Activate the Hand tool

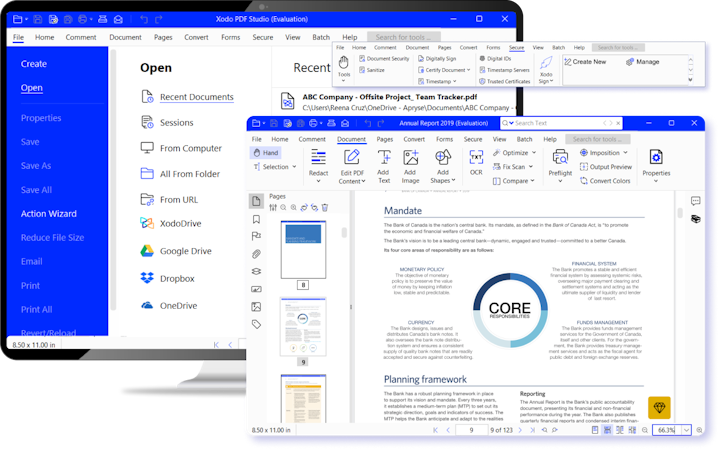tap(266, 153)
